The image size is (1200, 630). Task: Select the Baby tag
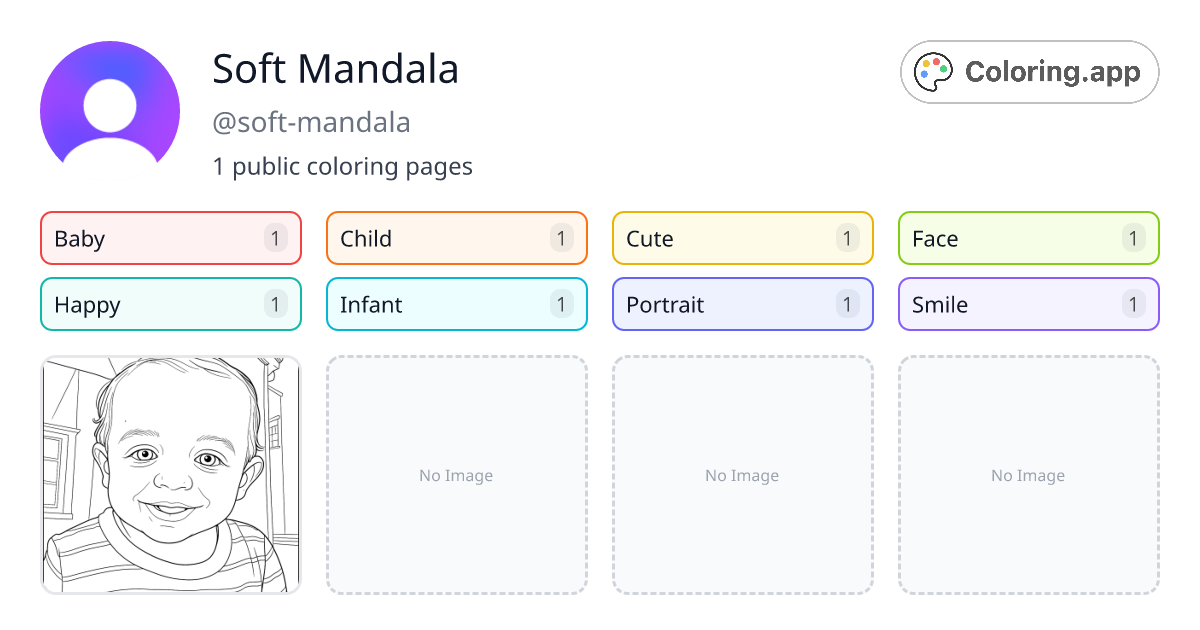coord(171,238)
